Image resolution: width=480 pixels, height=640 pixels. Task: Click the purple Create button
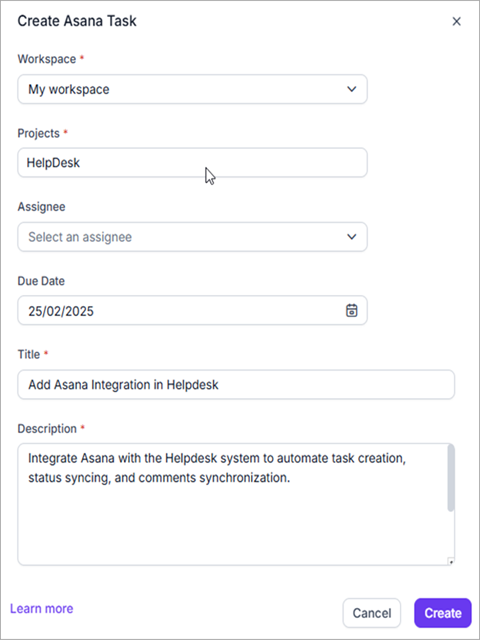pyautogui.click(x=443, y=613)
